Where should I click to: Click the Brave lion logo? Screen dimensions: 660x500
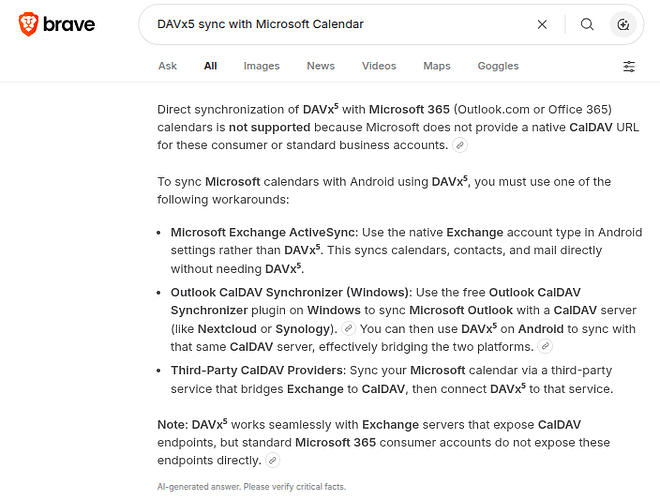[28, 24]
